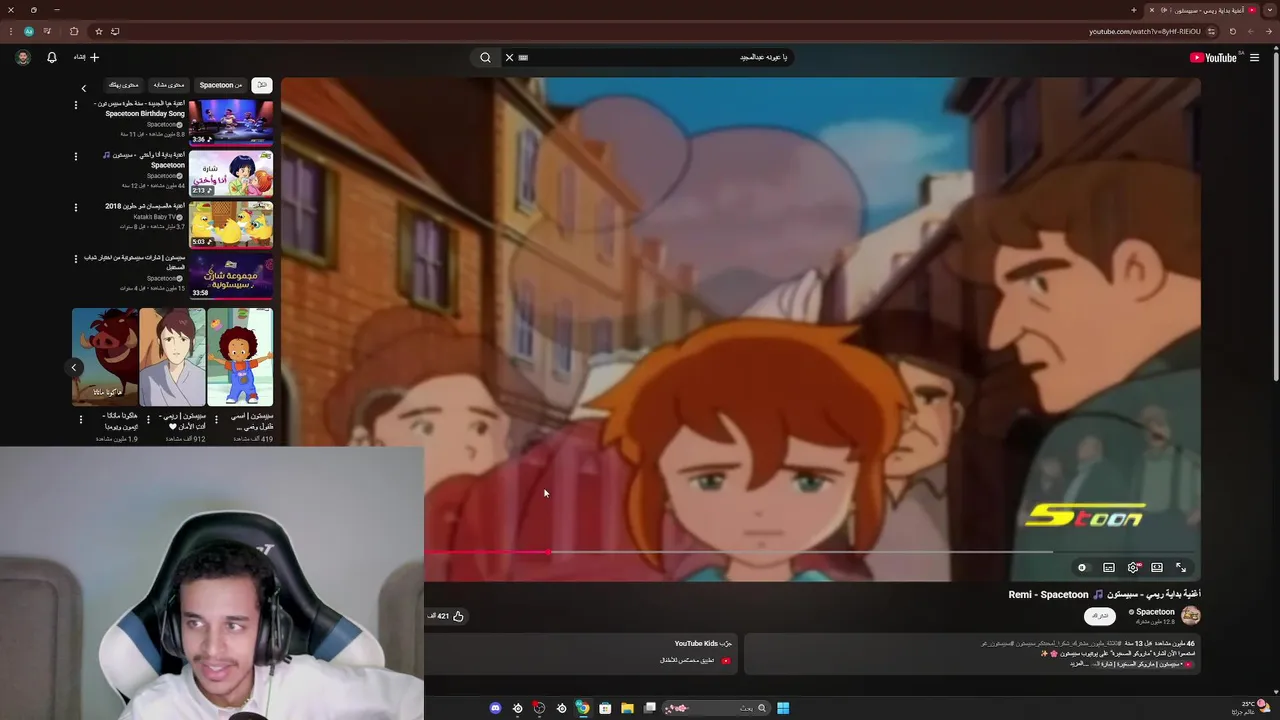Select the 'From Spacetoon' filter chip
Screen dimensions: 1280x720
tap(220, 85)
